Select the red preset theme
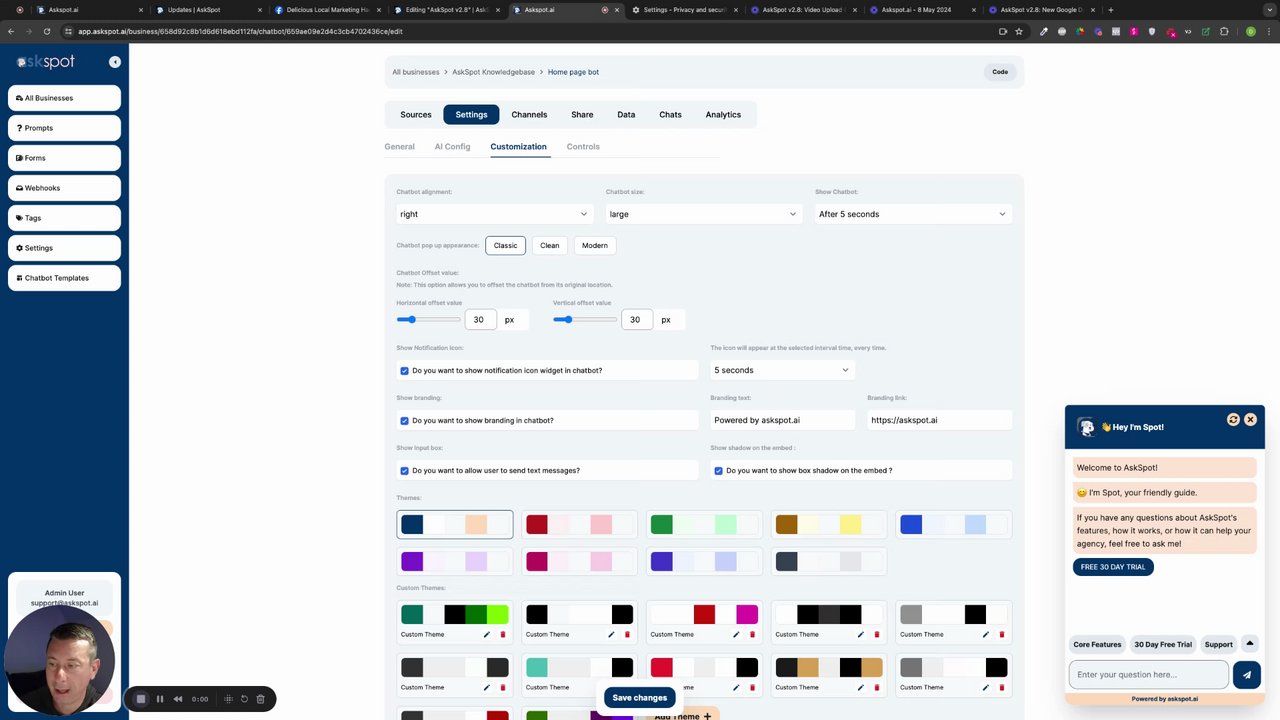This screenshot has width=1280, height=720. pyautogui.click(x=579, y=525)
